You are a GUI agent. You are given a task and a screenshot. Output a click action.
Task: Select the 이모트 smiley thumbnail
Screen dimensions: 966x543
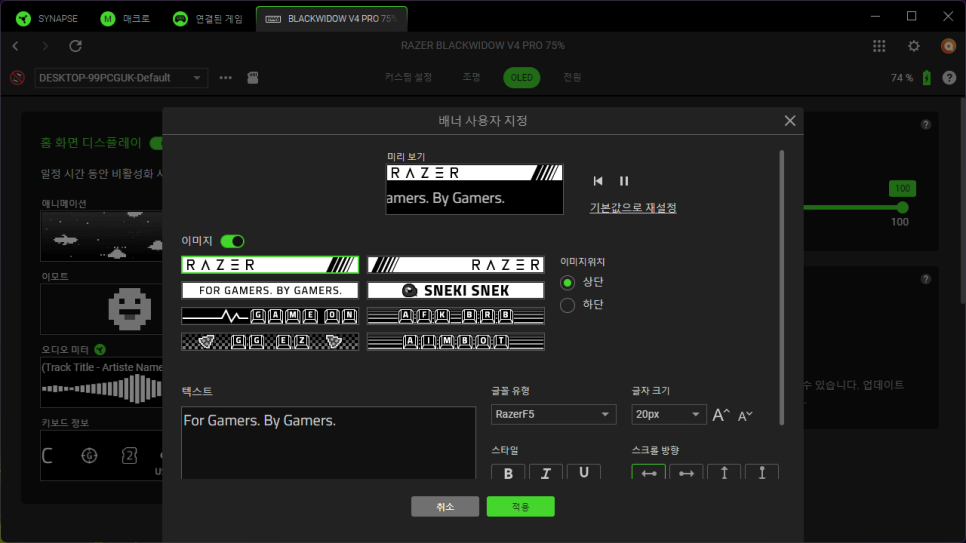click(102, 309)
